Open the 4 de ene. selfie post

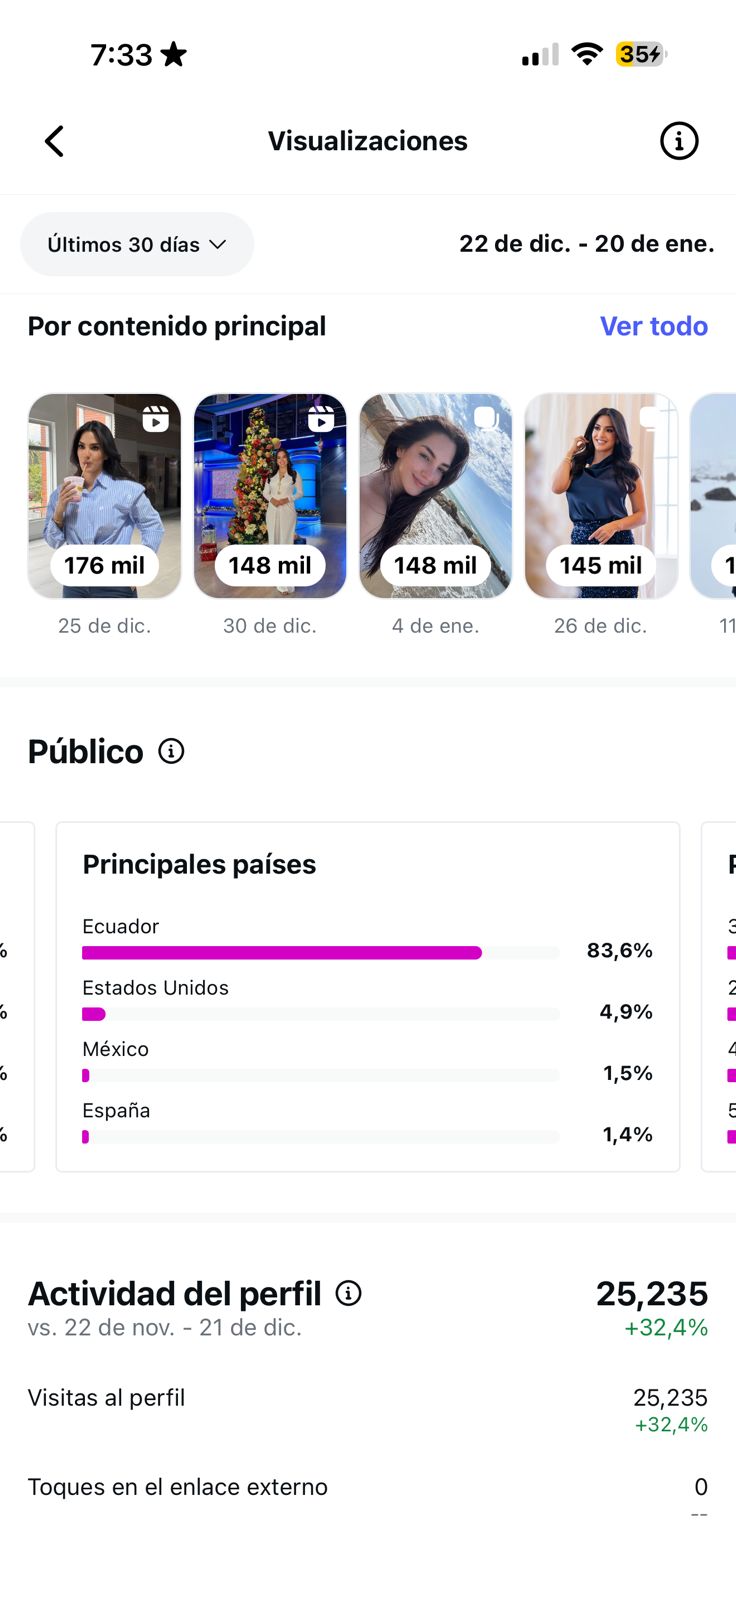pyautogui.click(x=435, y=496)
